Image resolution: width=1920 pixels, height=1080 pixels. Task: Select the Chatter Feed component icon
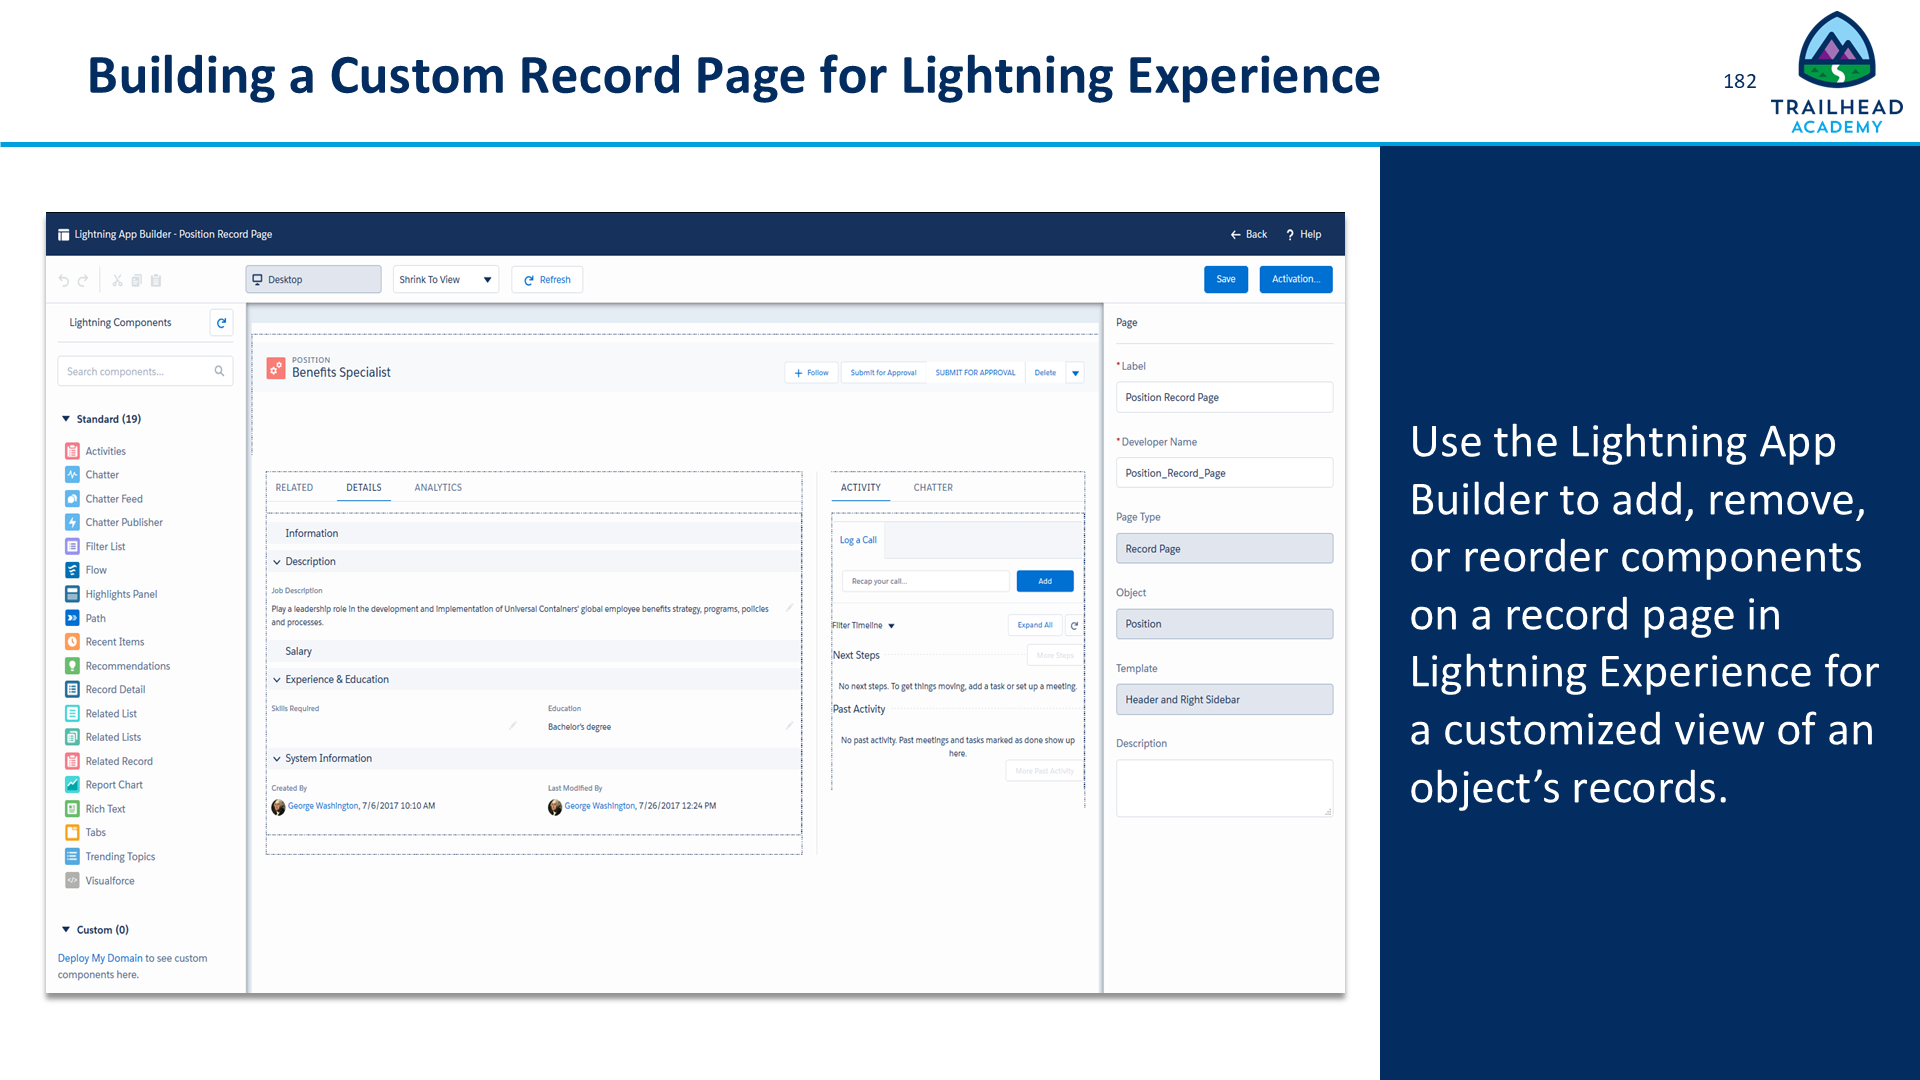(x=72, y=498)
